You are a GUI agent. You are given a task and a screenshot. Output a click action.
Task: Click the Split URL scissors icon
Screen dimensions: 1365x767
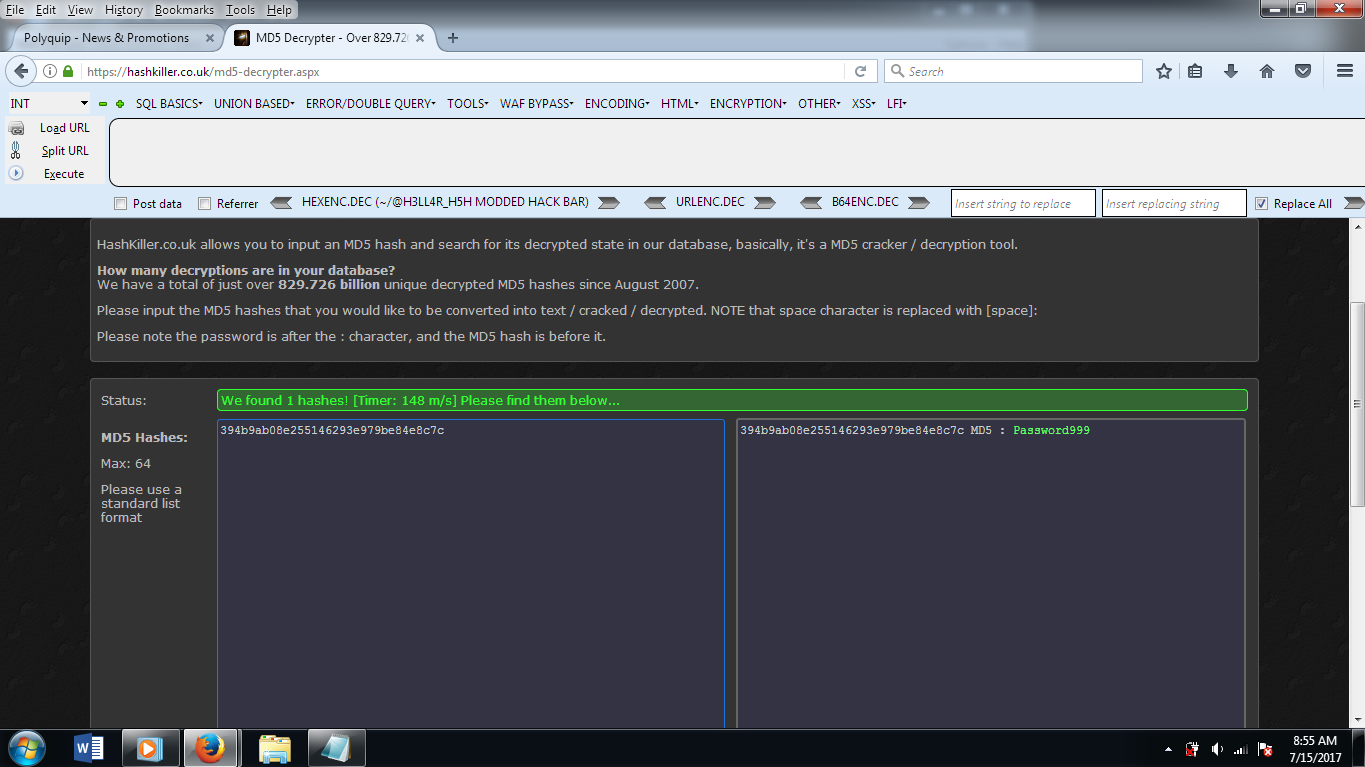[x=16, y=150]
